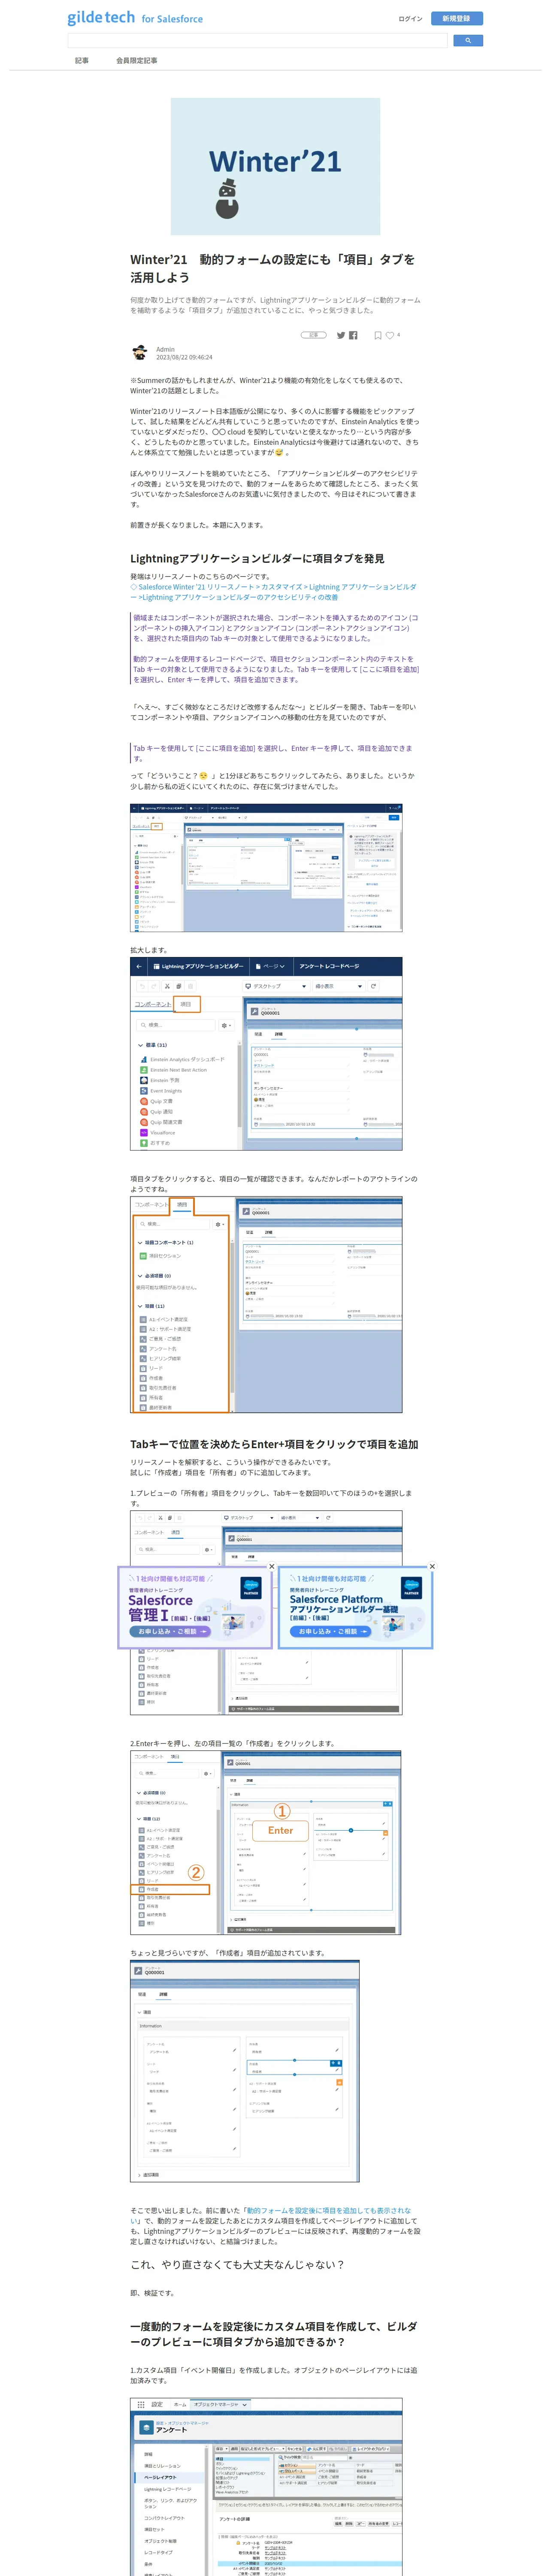The height and width of the screenshot is (2576, 551).
Task: Close the アプリケーションビルダー基礎 training ad
Action: [x=432, y=1566]
